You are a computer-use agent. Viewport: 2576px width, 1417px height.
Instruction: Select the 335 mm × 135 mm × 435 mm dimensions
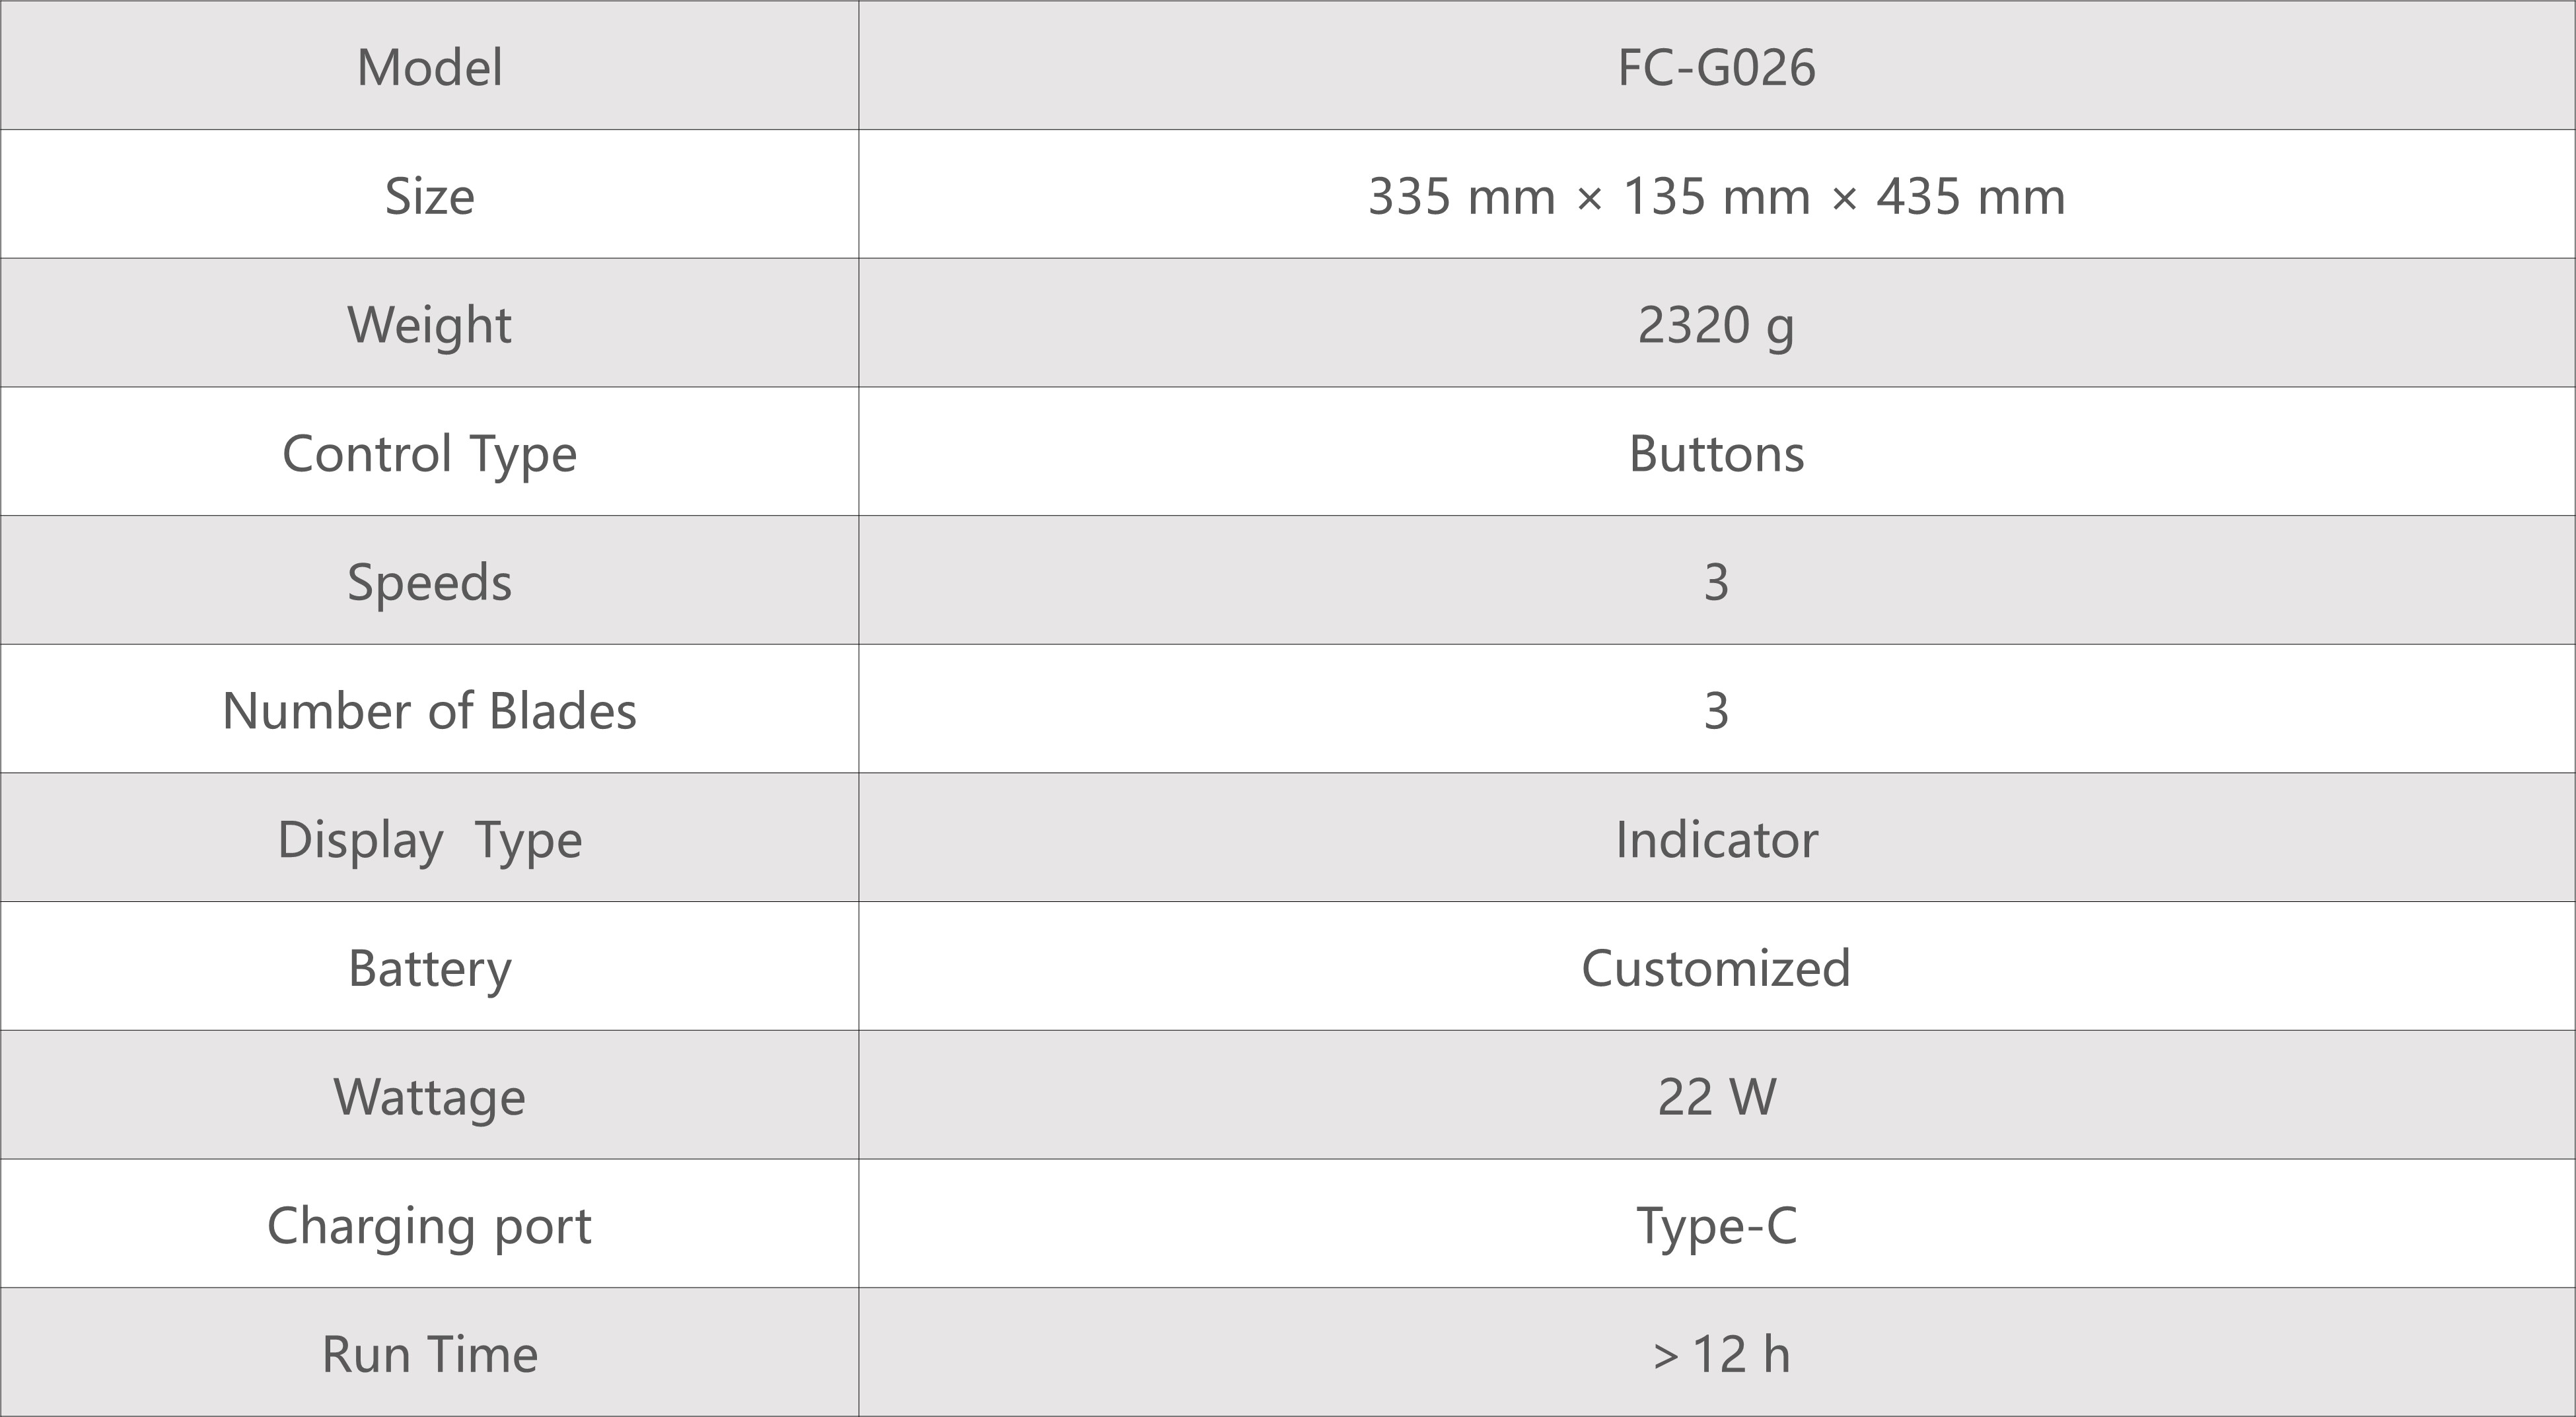click(x=1716, y=196)
